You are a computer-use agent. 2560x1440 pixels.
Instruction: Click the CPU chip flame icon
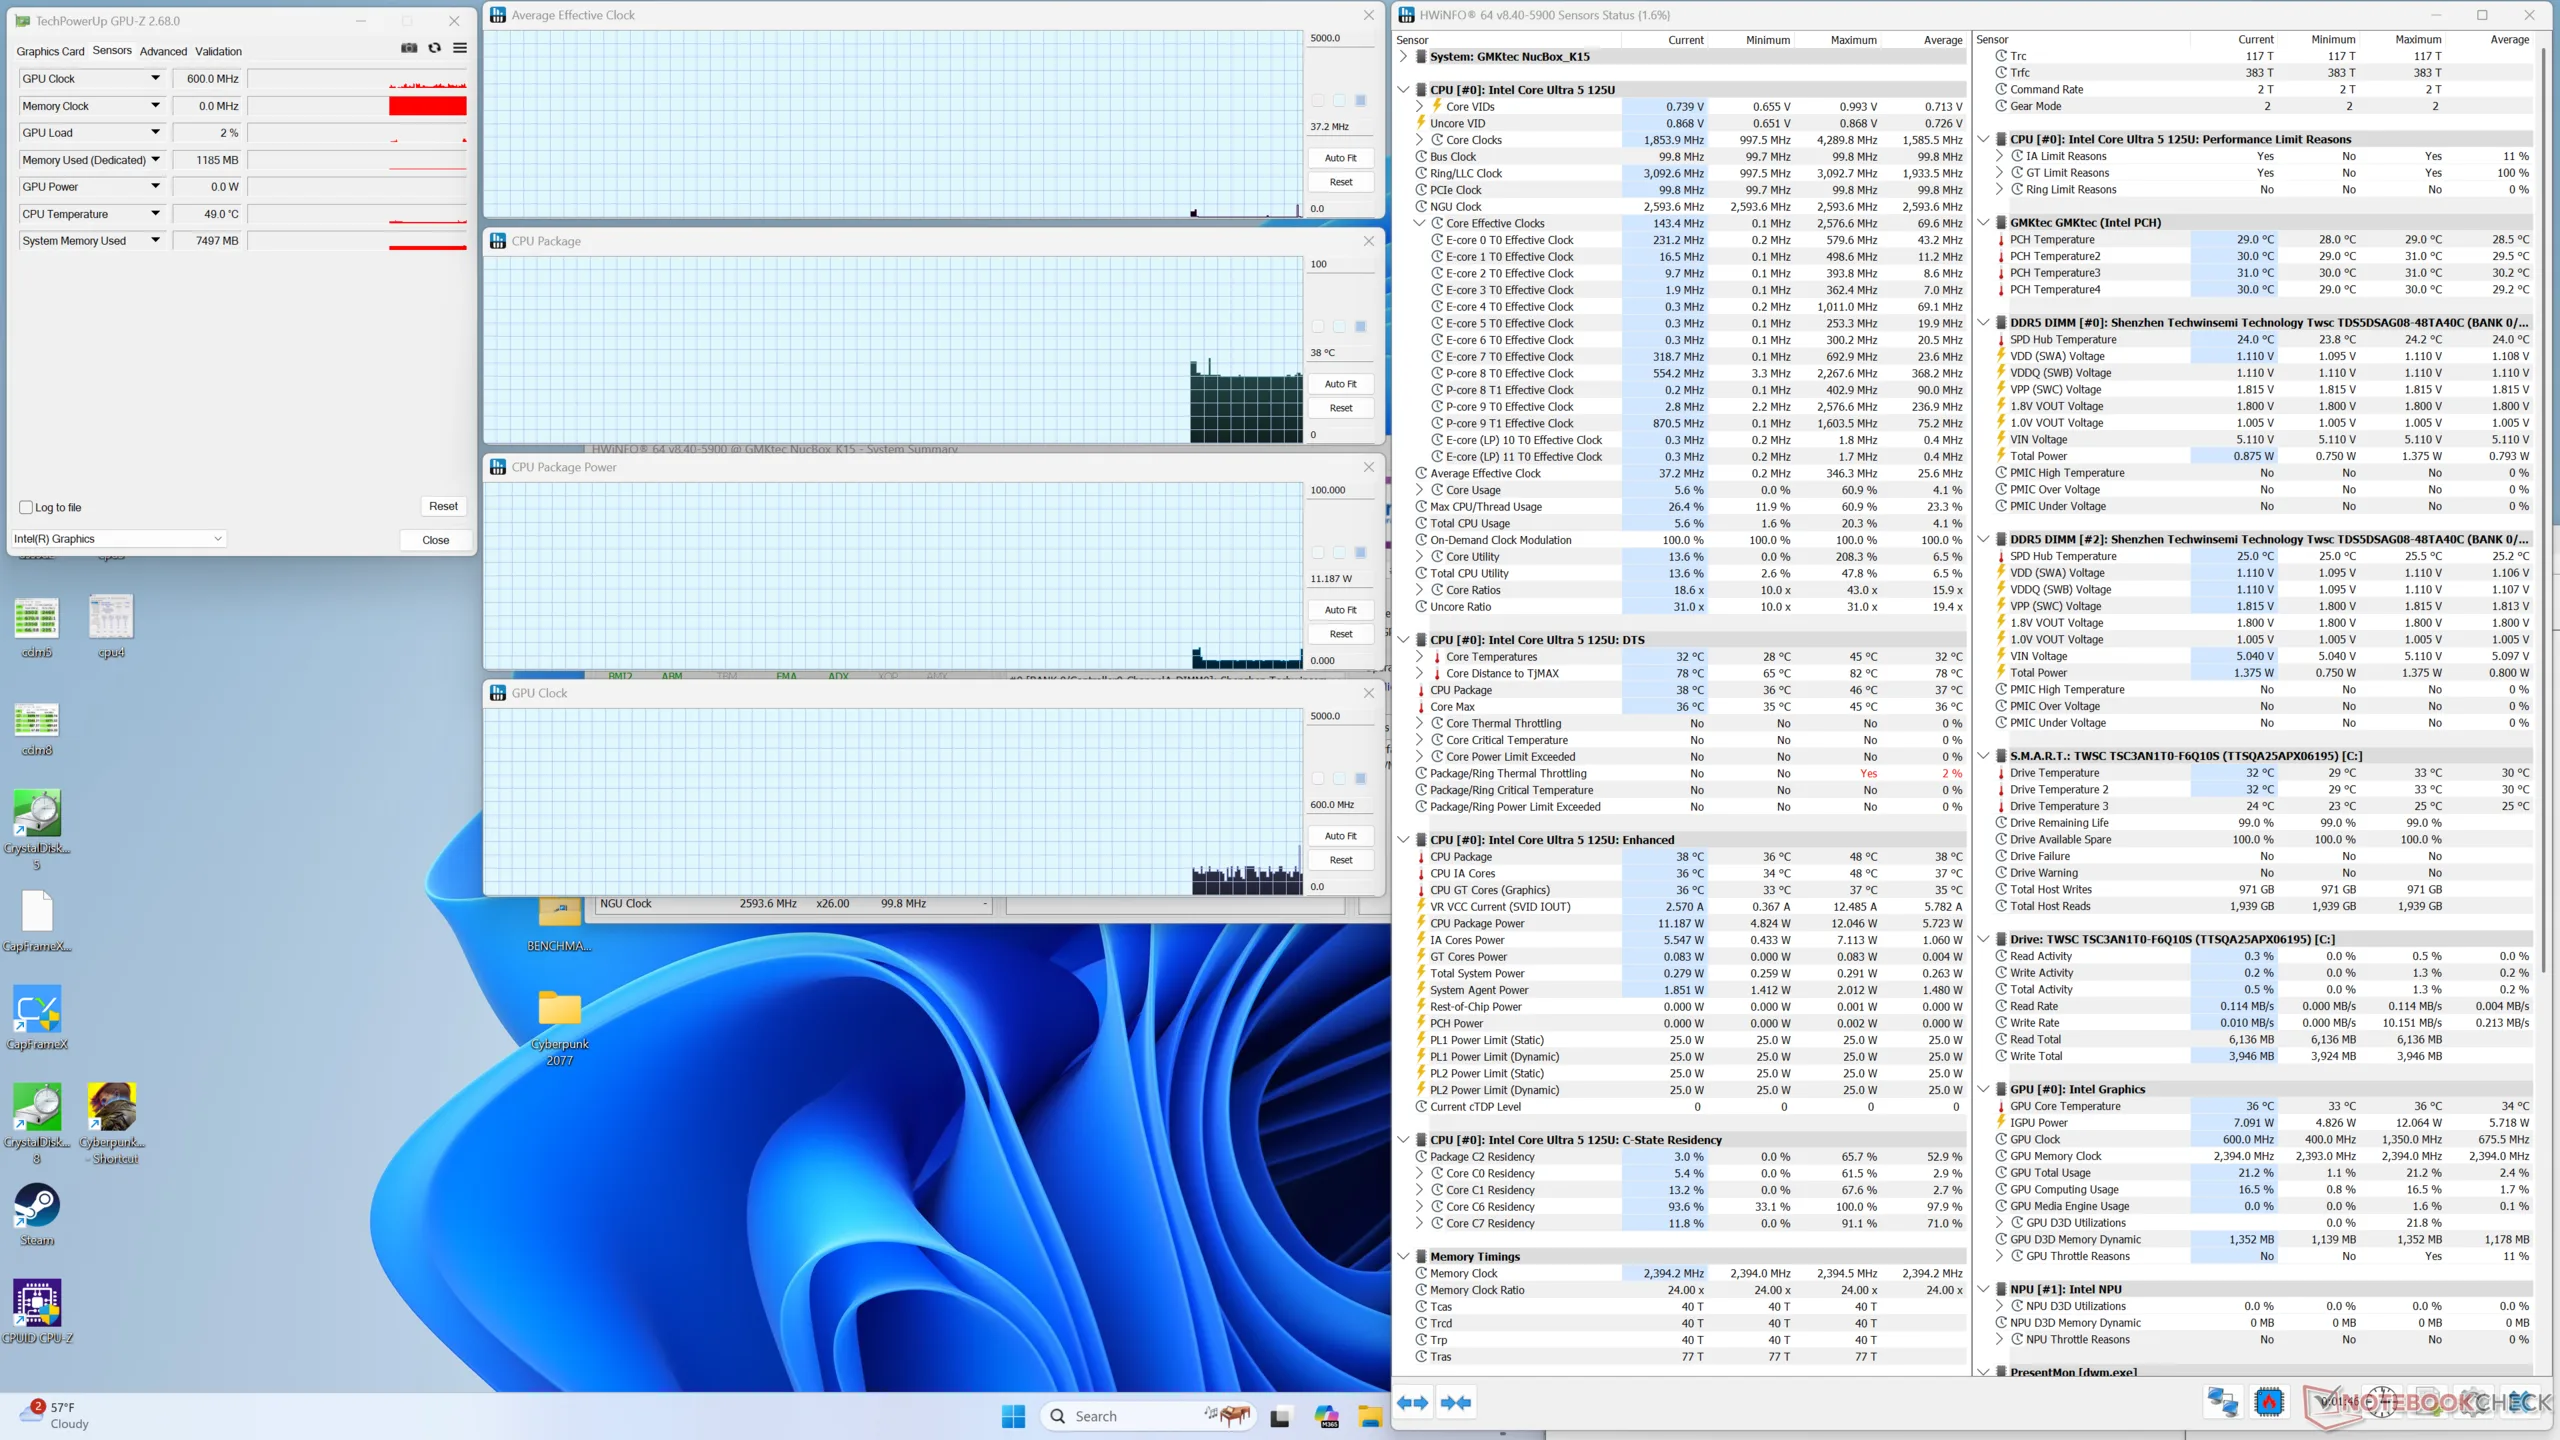[x=2269, y=1403]
